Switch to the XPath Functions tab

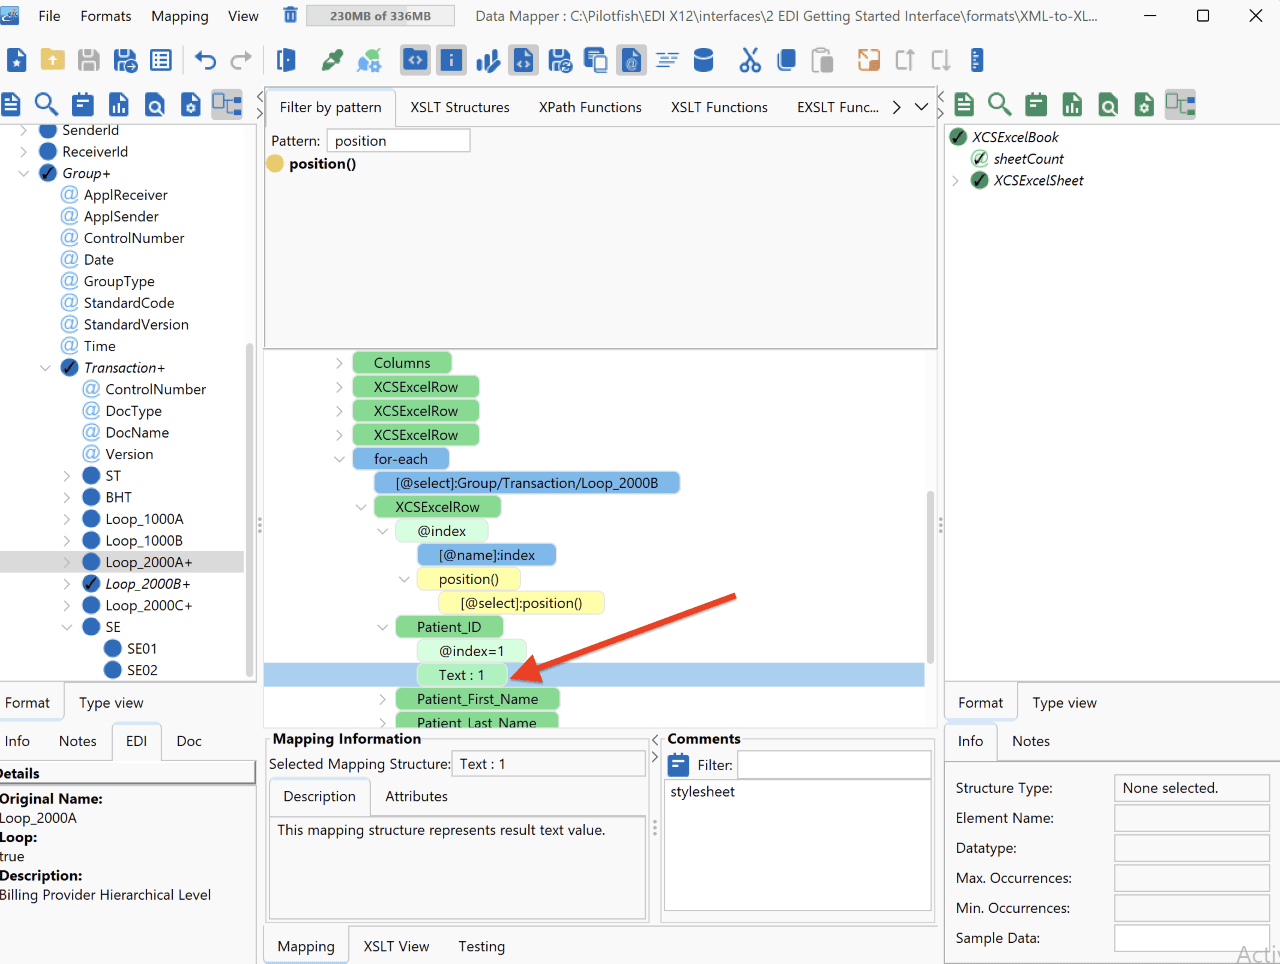[590, 107]
